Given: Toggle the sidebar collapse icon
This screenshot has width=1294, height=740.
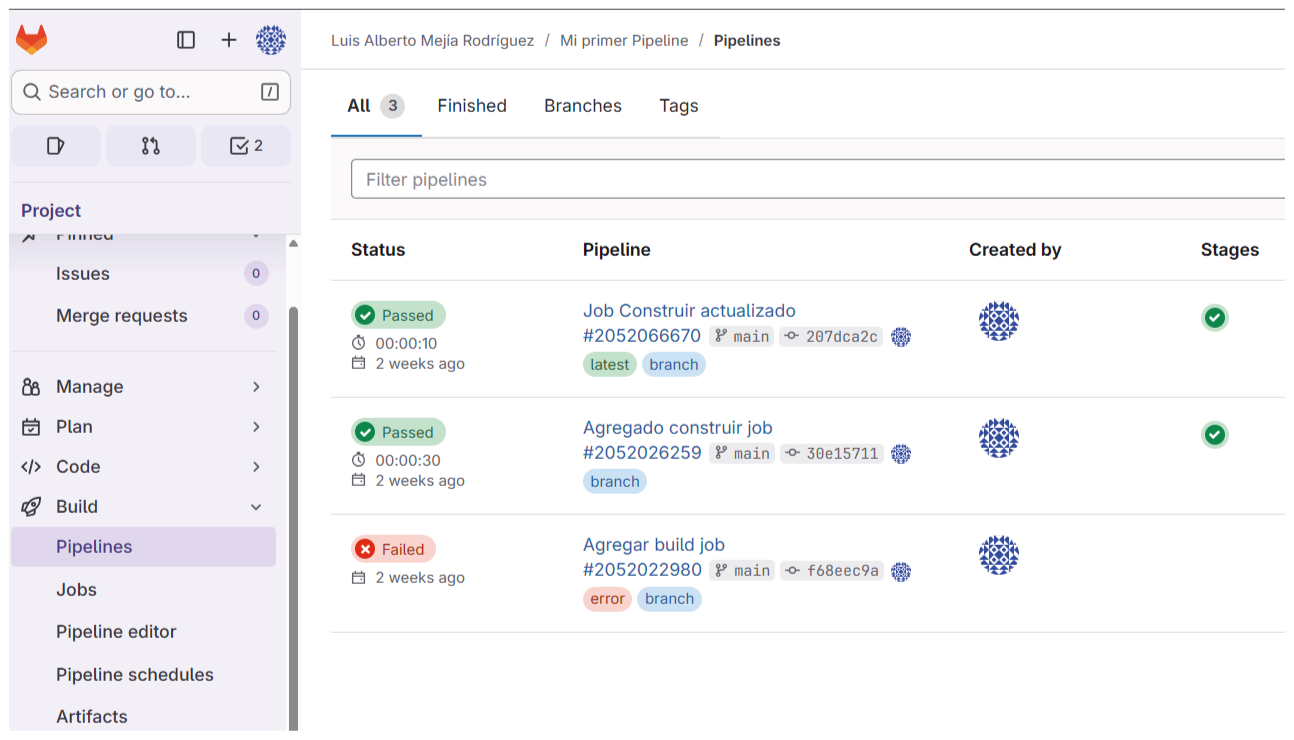Looking at the screenshot, I should [186, 40].
